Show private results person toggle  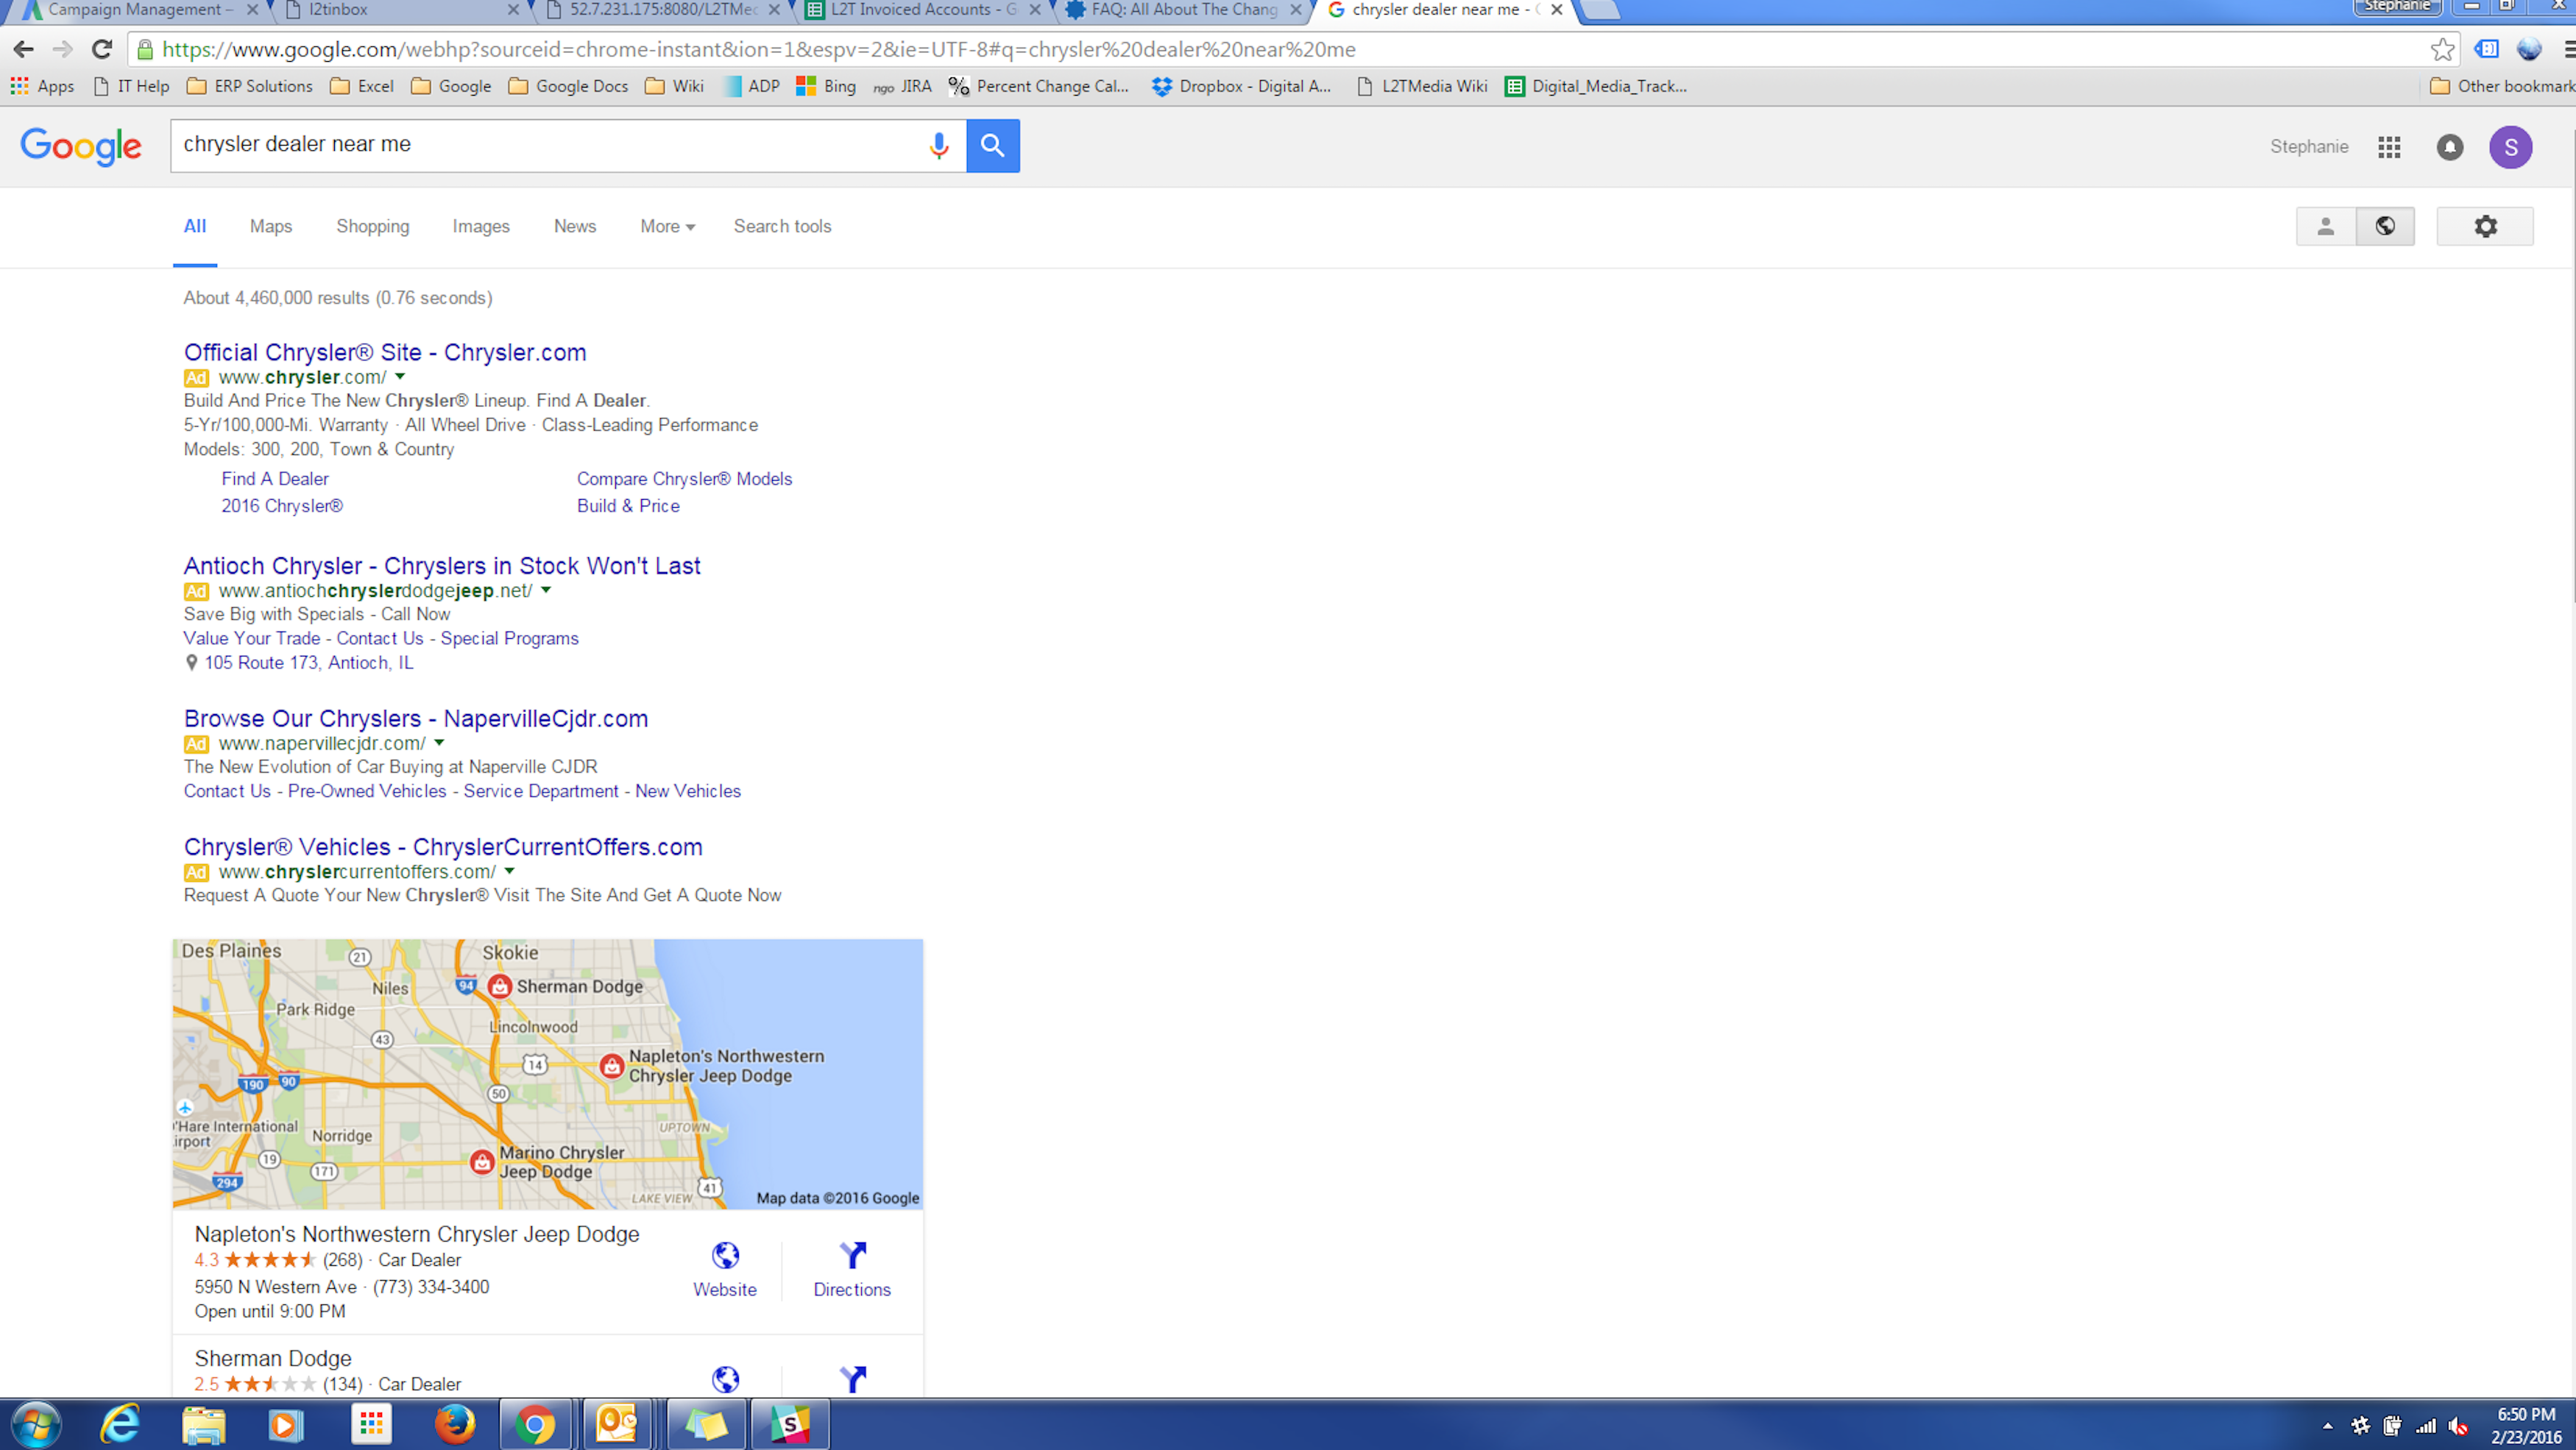[x=2325, y=226]
